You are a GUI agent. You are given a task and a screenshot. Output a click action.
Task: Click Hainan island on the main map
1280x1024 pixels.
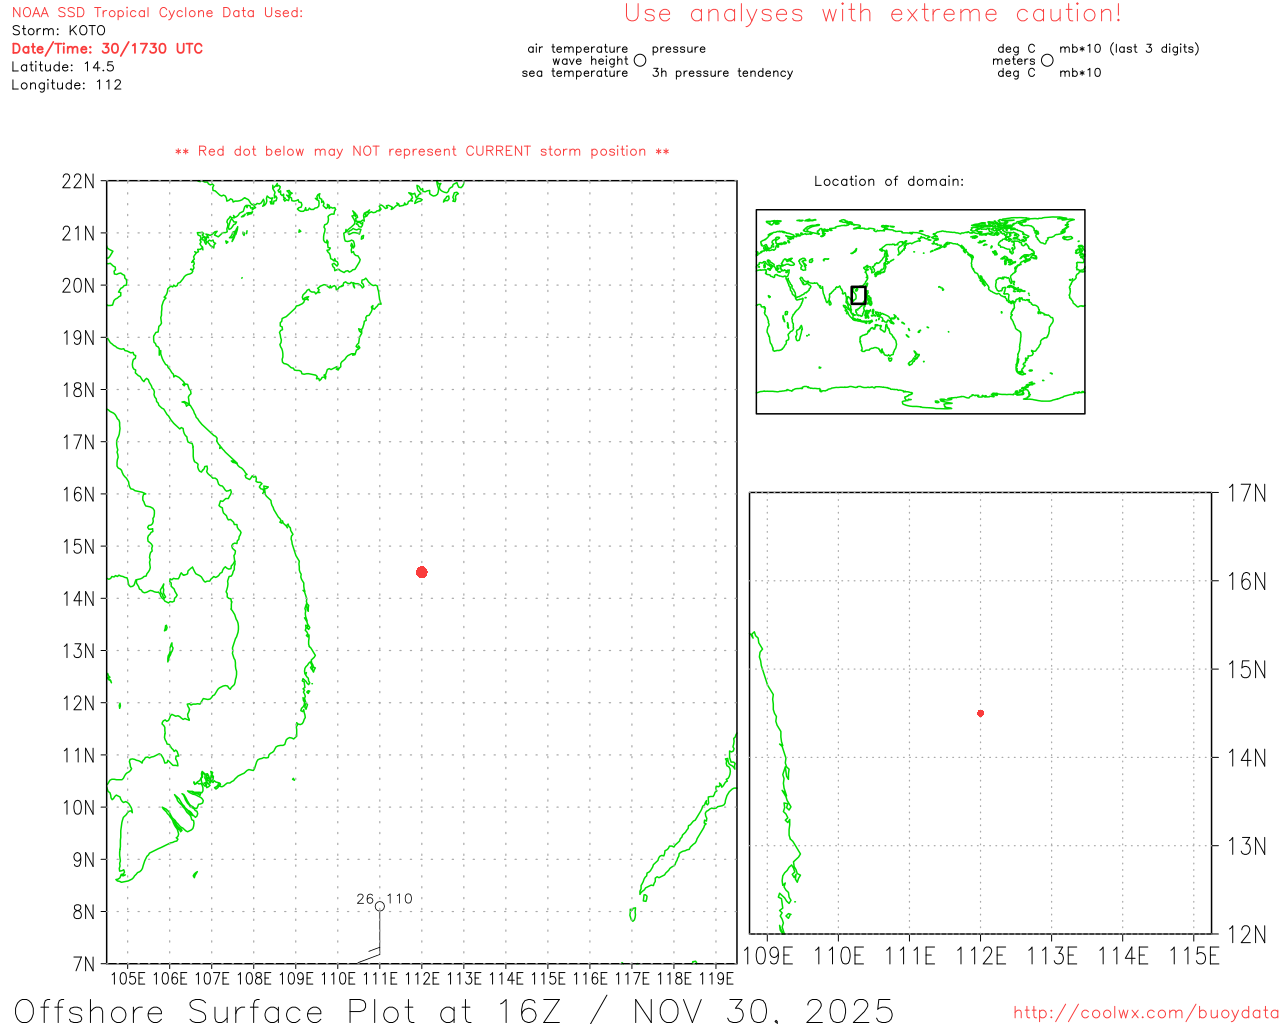pyautogui.click(x=329, y=328)
